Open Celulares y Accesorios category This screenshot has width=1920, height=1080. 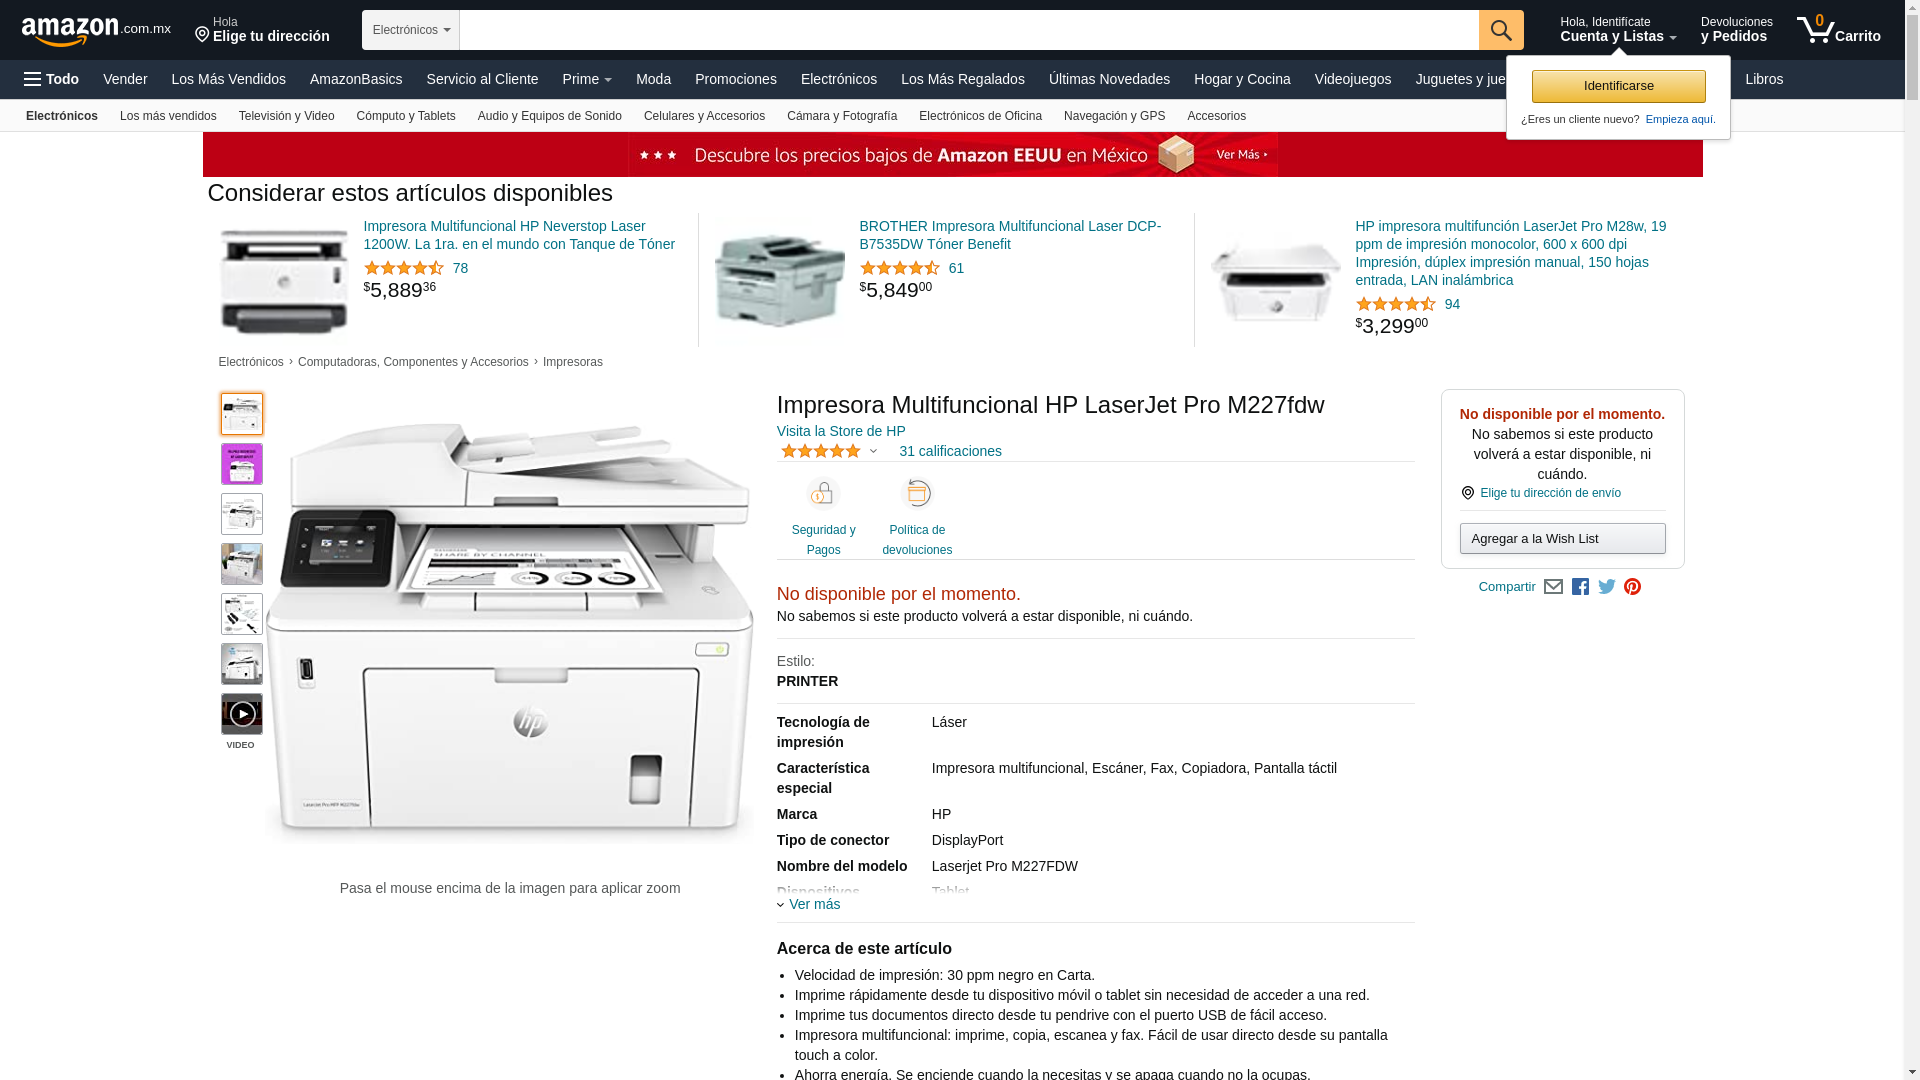[x=704, y=116]
